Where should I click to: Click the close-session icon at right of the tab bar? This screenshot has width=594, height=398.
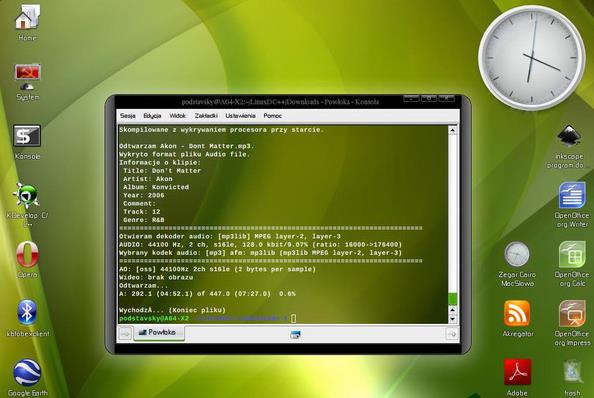pos(452,334)
